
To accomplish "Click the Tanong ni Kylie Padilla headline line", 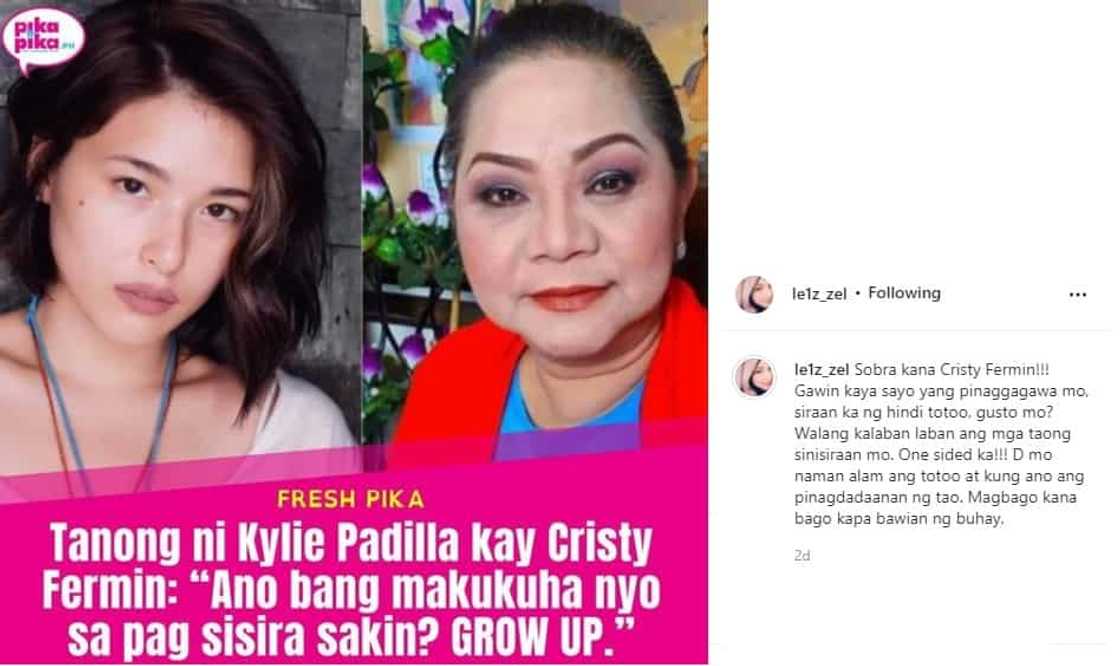I will 350,545.
